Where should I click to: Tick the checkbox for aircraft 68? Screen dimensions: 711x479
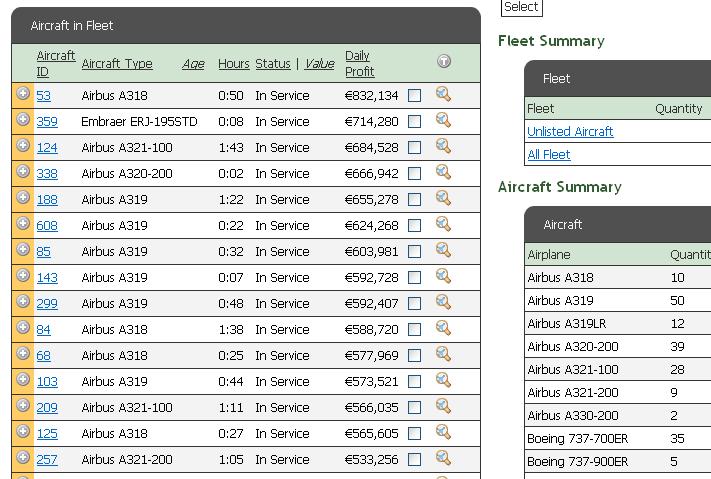point(414,356)
